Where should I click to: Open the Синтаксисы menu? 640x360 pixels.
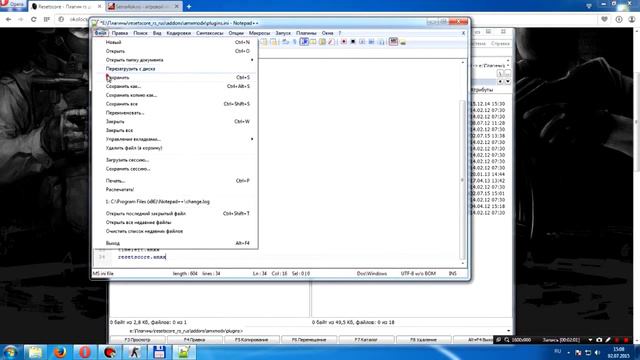click(x=209, y=33)
